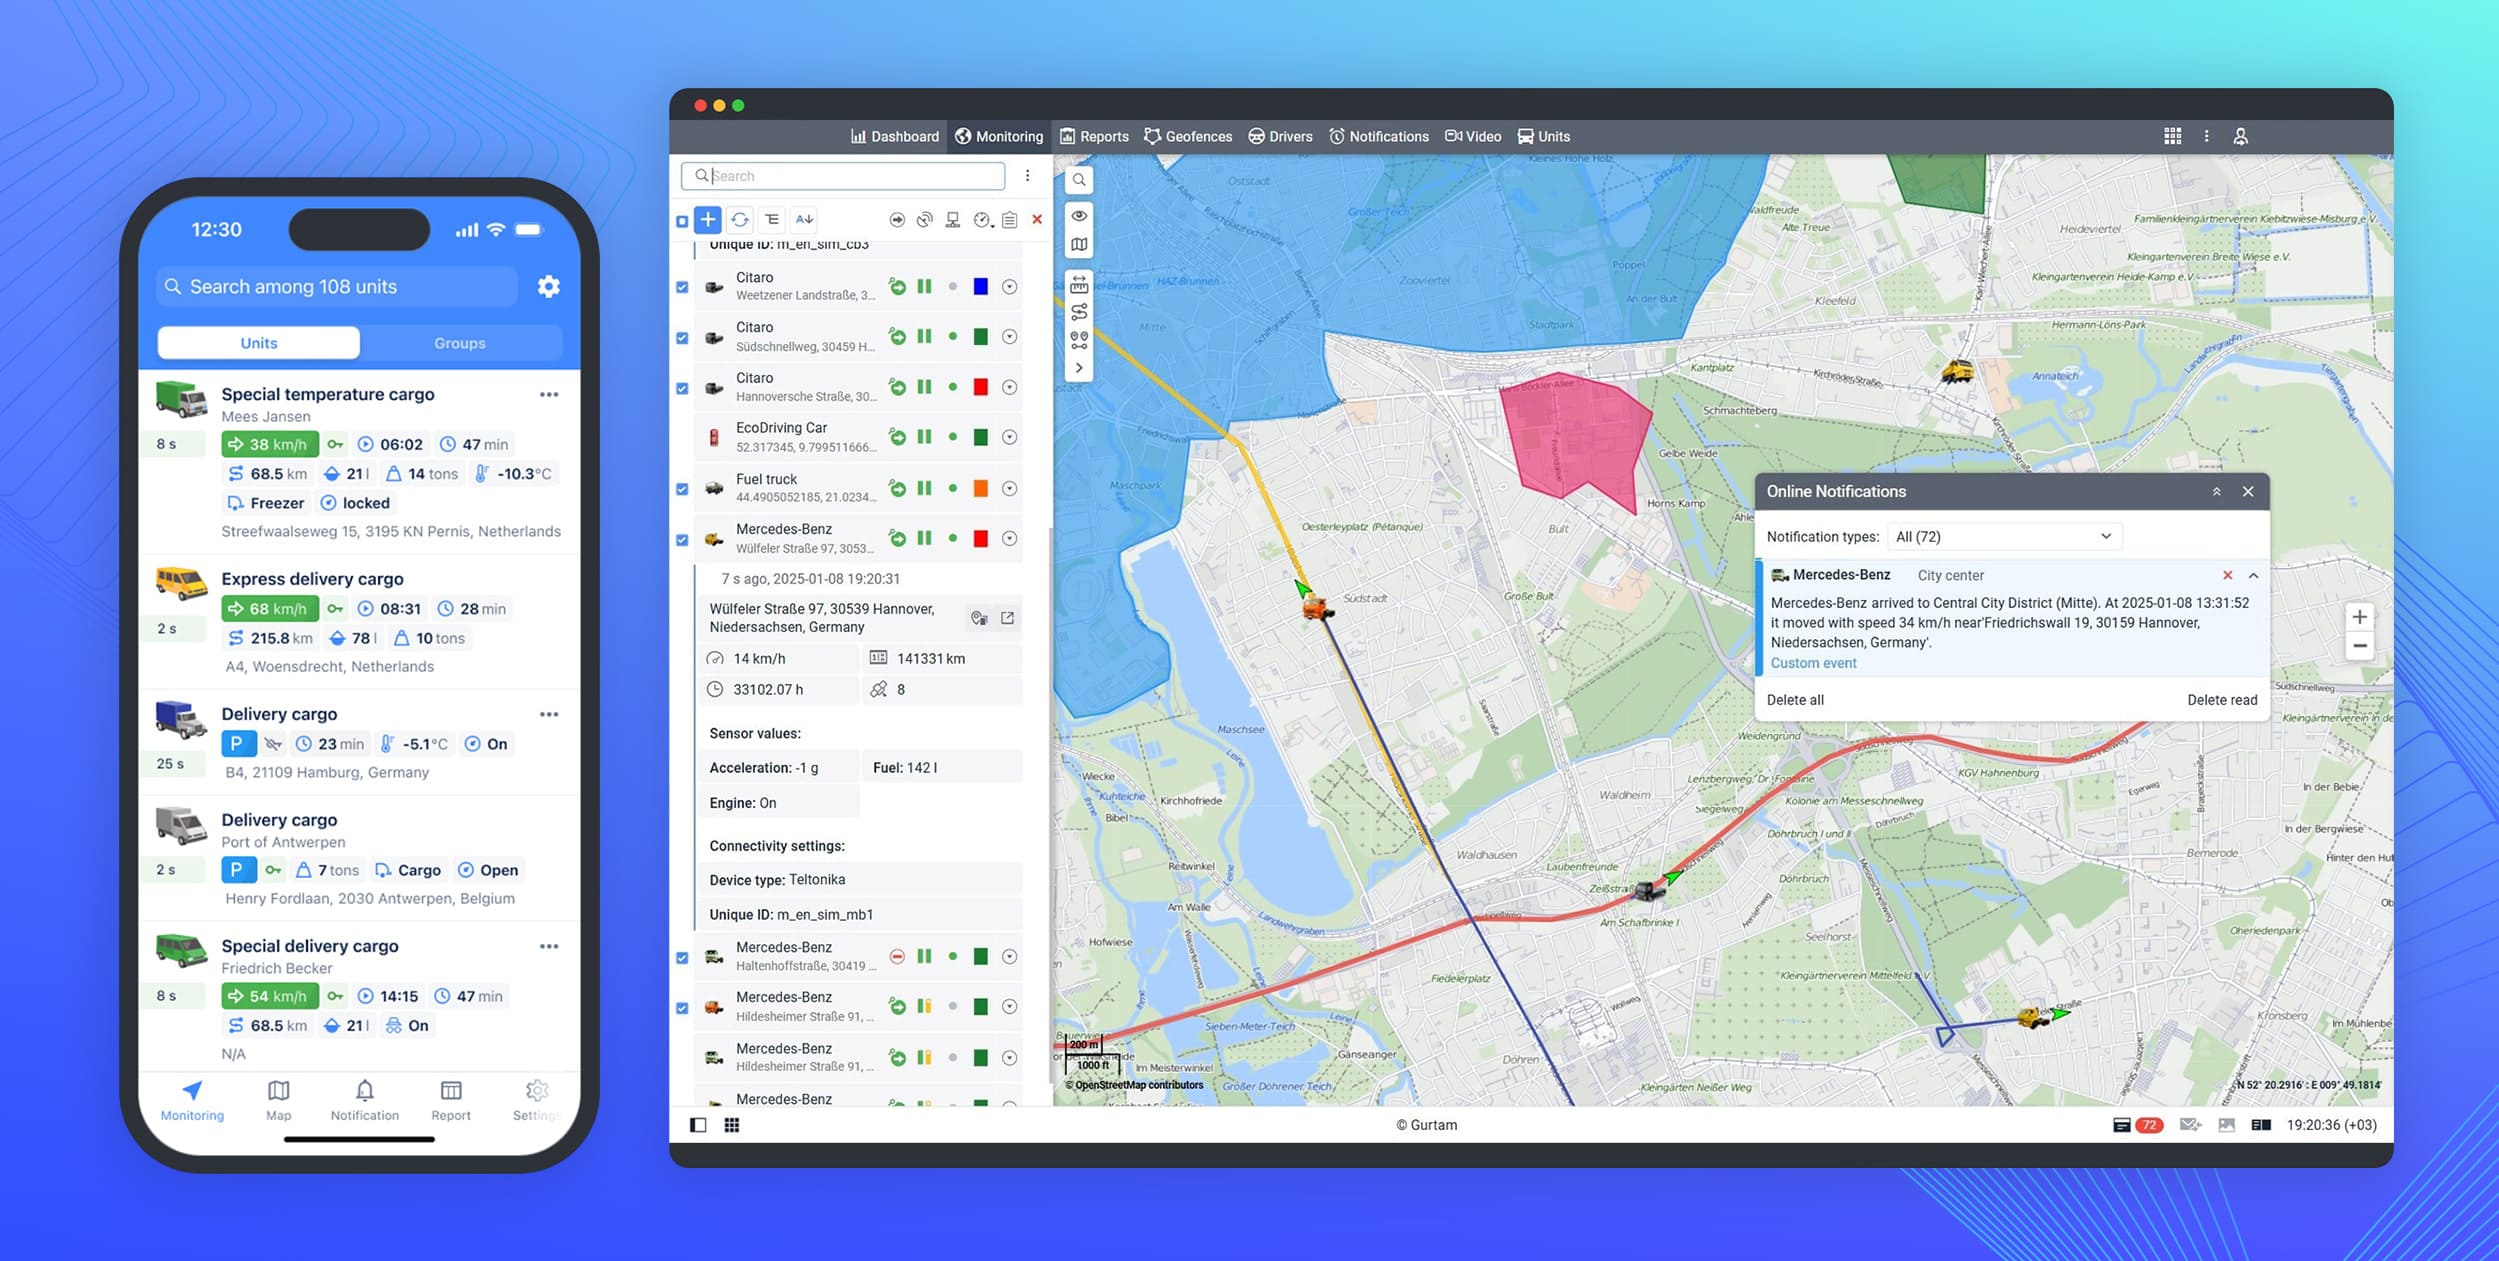Click the Delete all button
Image resolution: width=2499 pixels, height=1261 pixels.
pos(1795,700)
